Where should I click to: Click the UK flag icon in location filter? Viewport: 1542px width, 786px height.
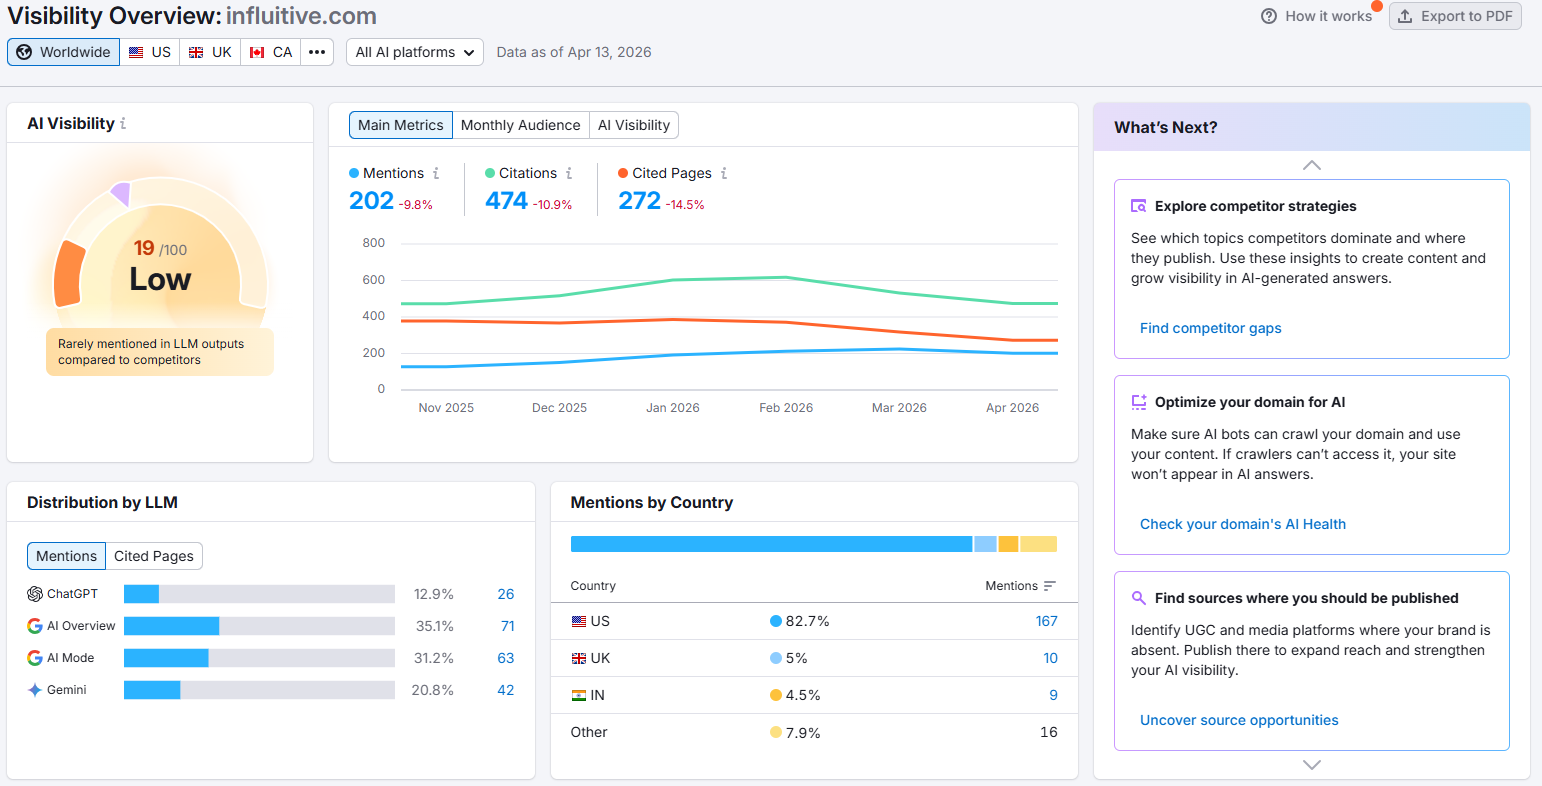click(196, 52)
